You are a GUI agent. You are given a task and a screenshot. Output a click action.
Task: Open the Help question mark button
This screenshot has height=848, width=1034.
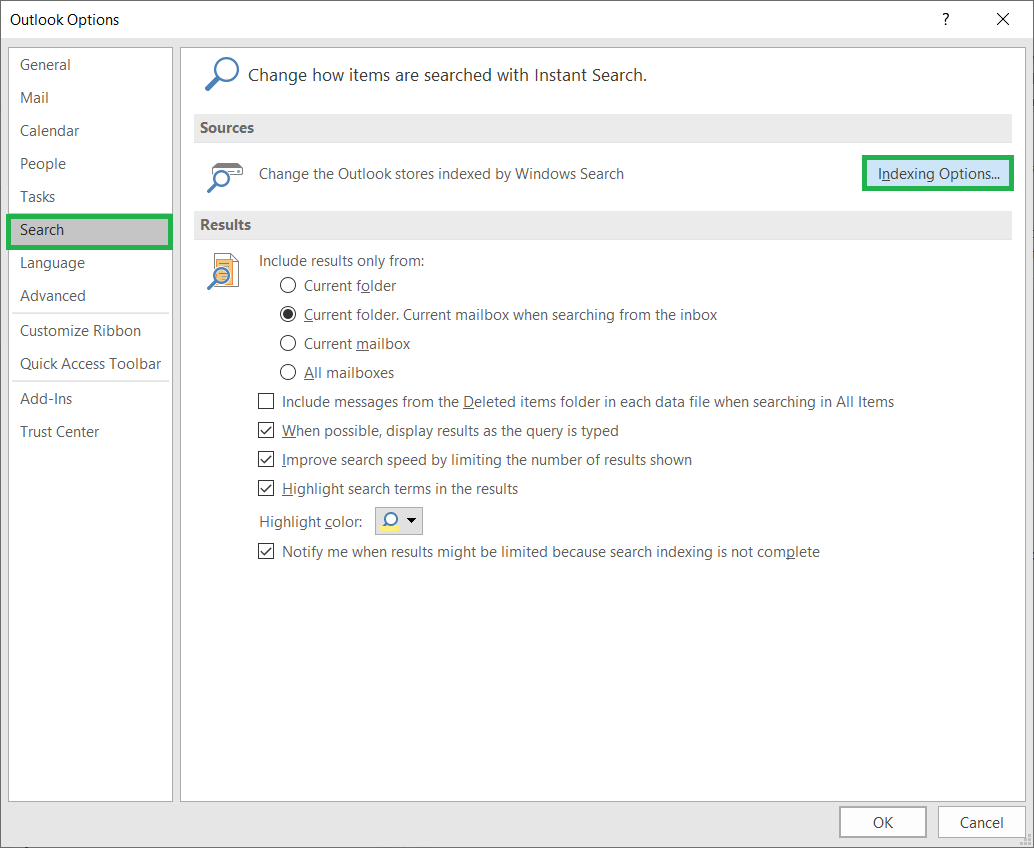(x=946, y=19)
